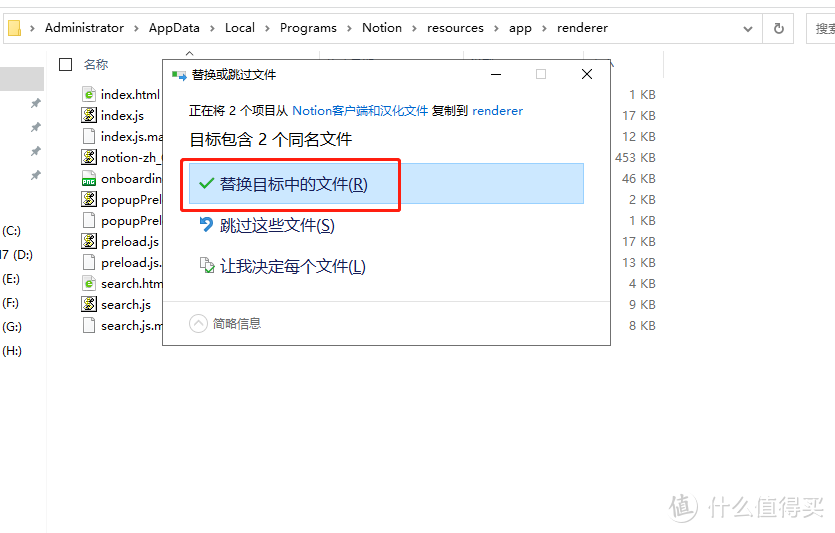
Task: Click the index.html file name
Action: click(x=130, y=95)
